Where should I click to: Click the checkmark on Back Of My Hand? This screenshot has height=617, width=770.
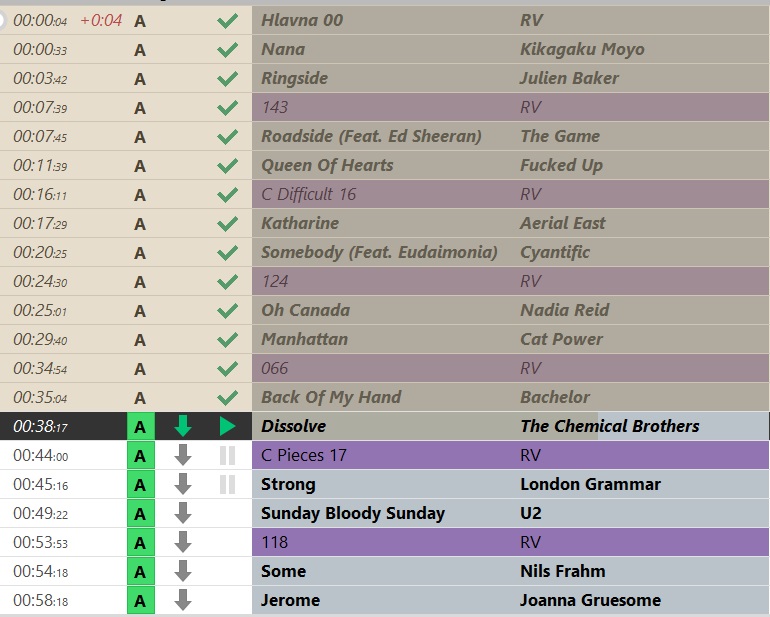pyautogui.click(x=227, y=397)
